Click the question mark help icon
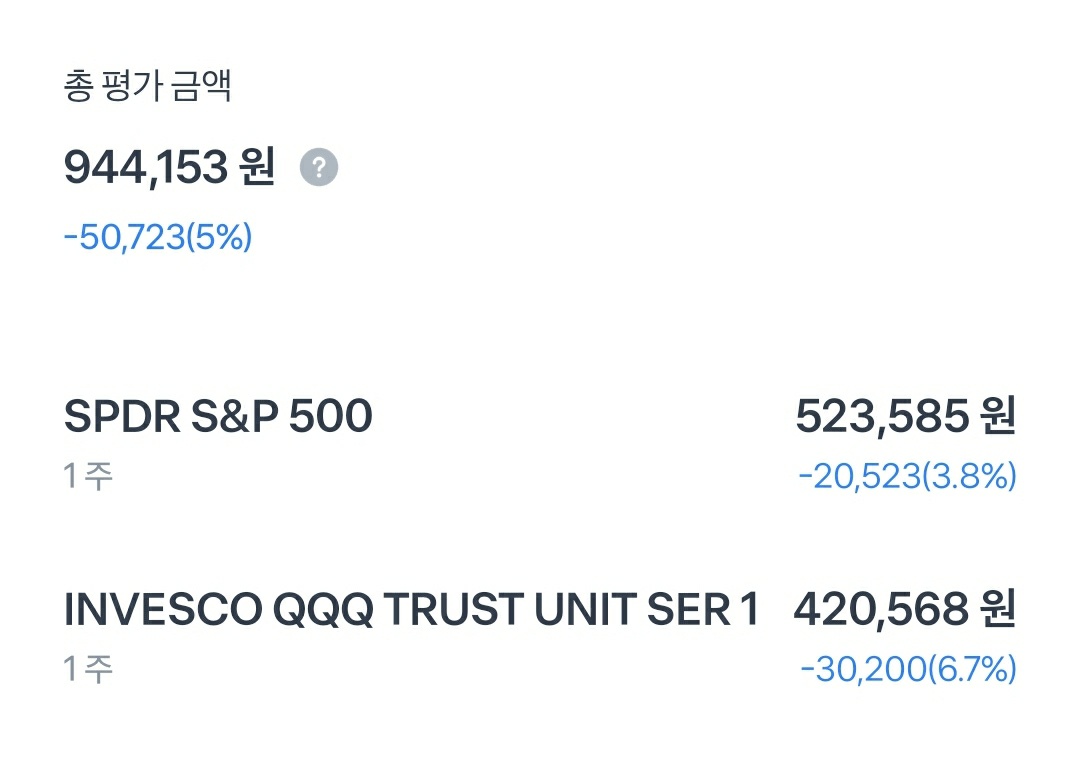The image size is (1080, 759). point(319,167)
